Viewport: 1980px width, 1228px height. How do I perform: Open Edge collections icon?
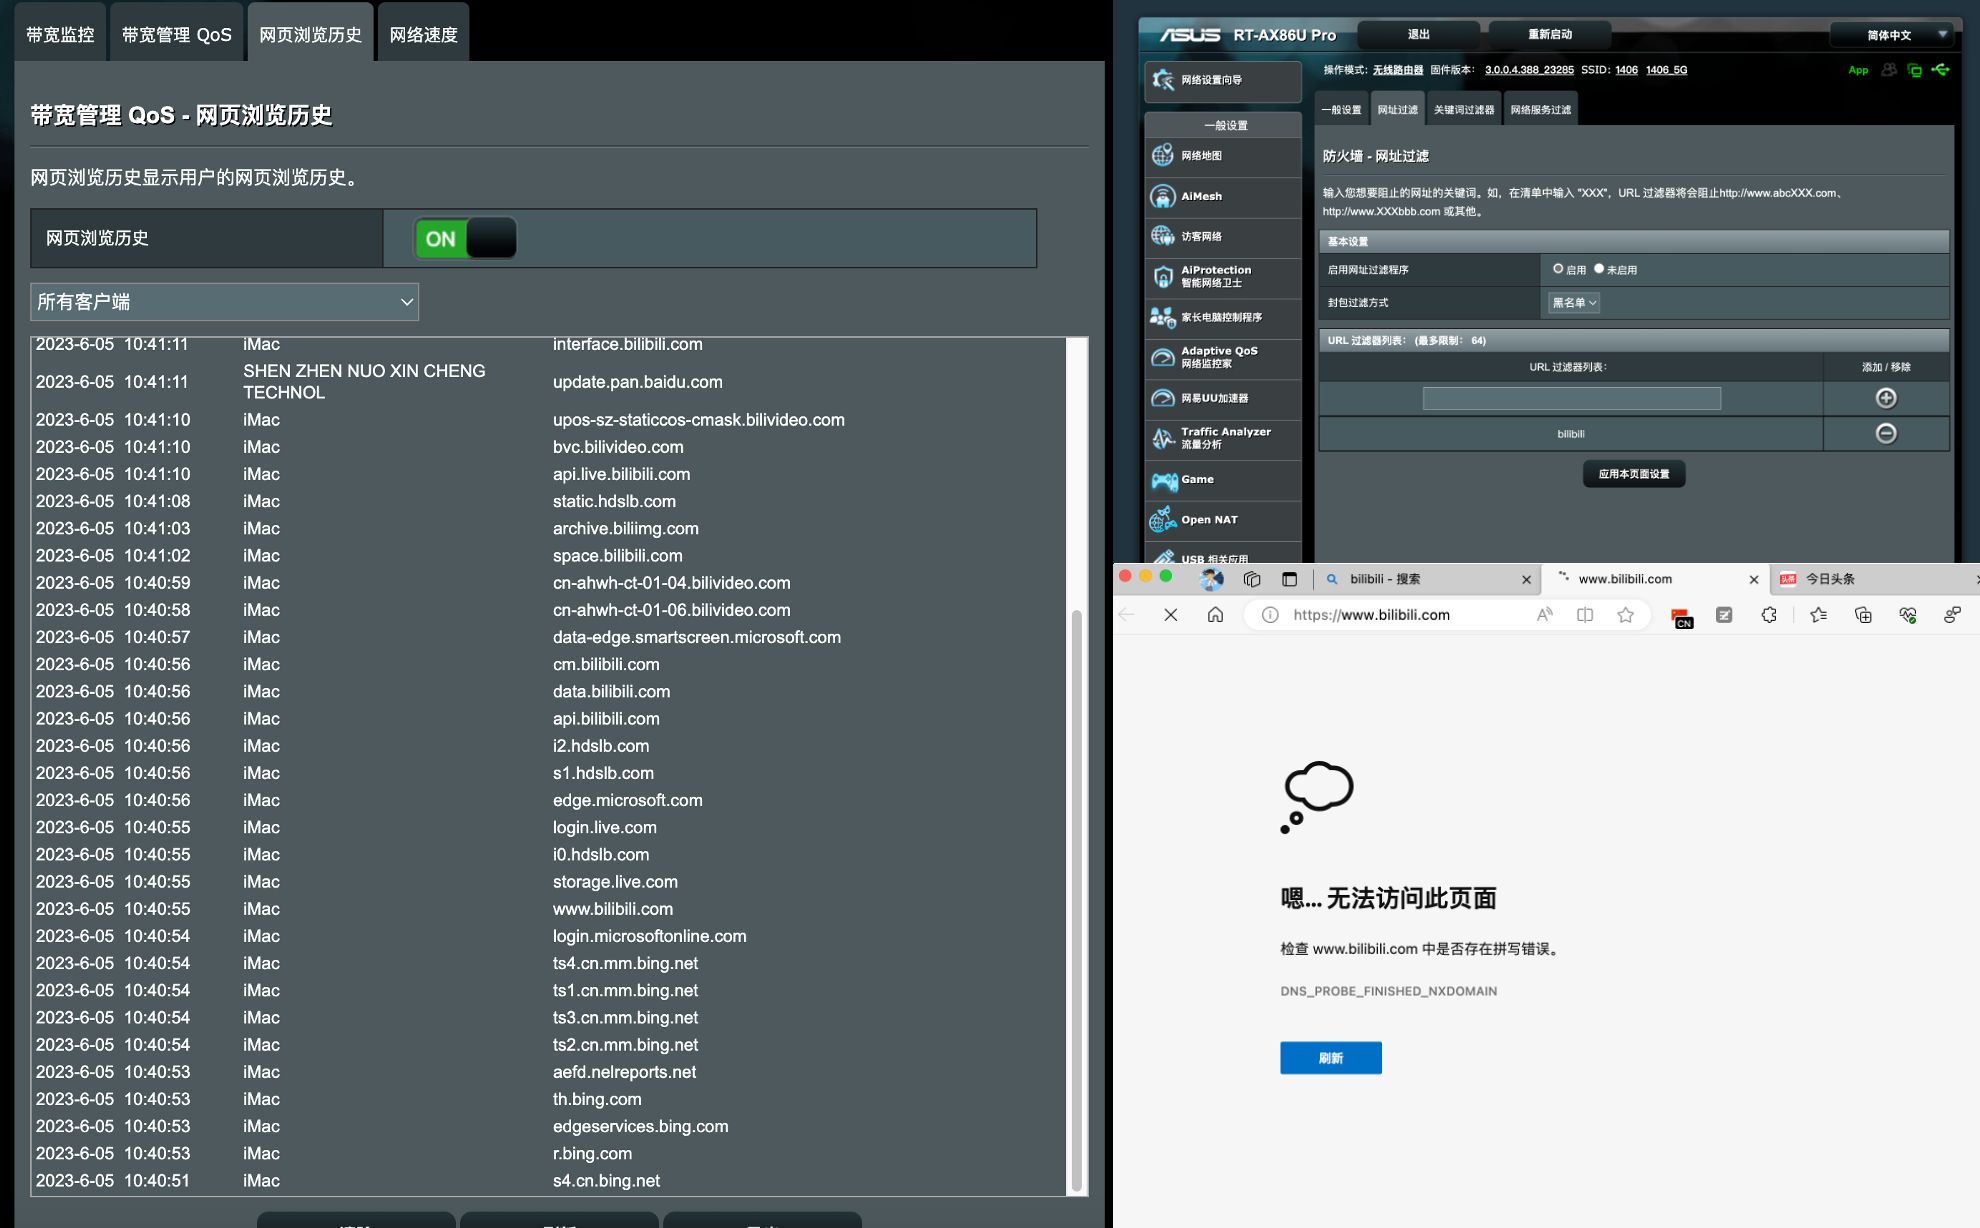[x=1863, y=615]
